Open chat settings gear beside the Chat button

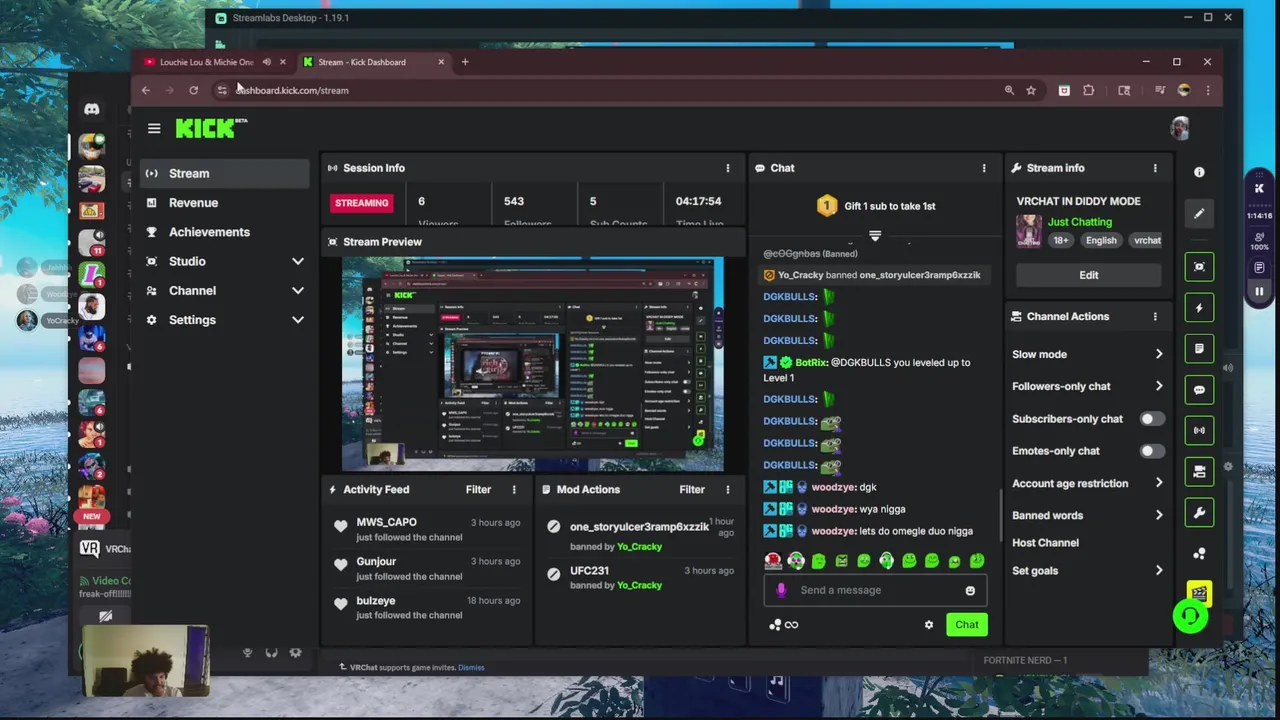pos(929,625)
